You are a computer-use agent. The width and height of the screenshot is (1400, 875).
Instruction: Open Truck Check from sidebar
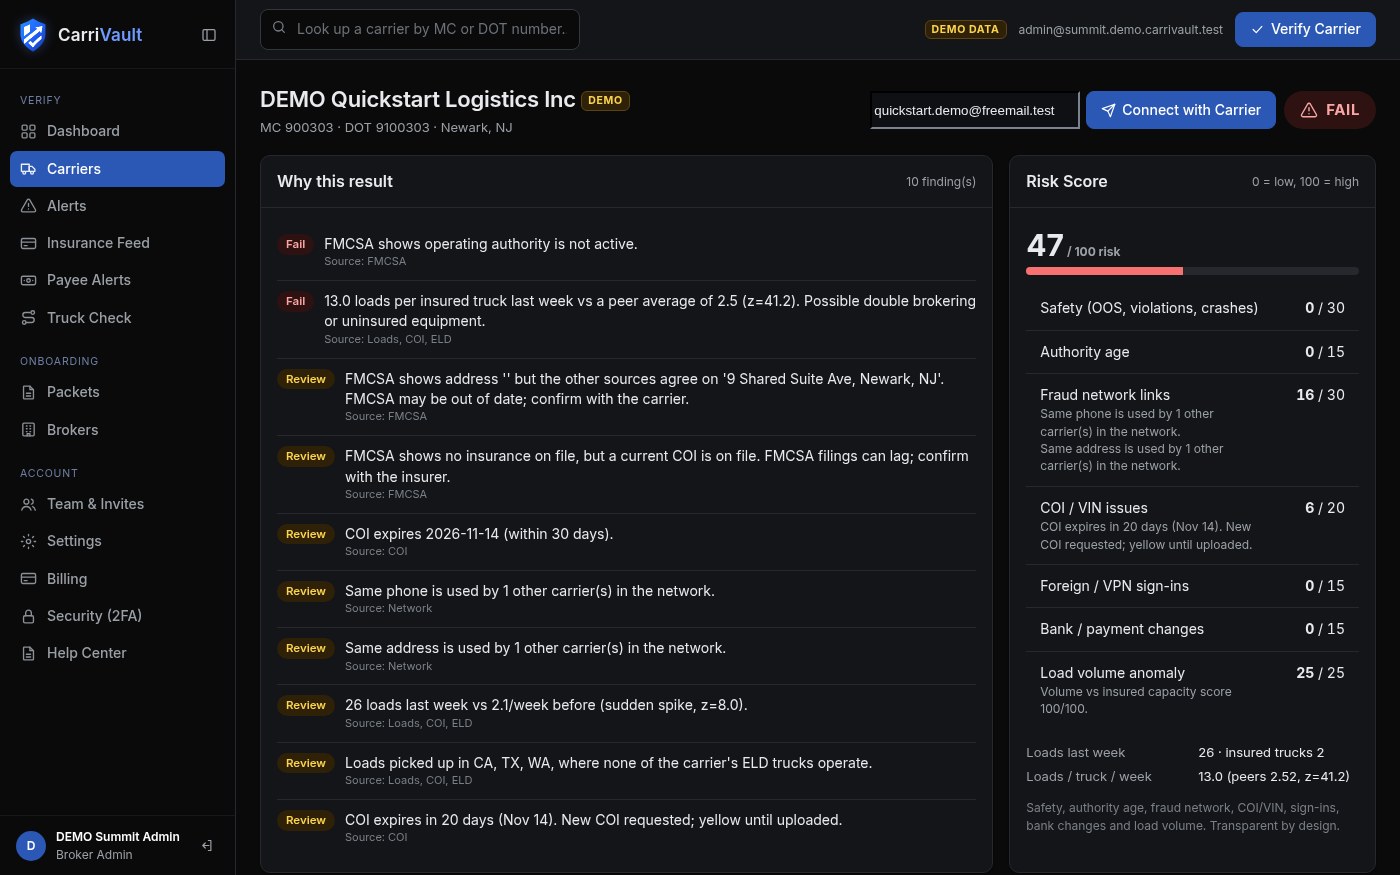(x=117, y=318)
